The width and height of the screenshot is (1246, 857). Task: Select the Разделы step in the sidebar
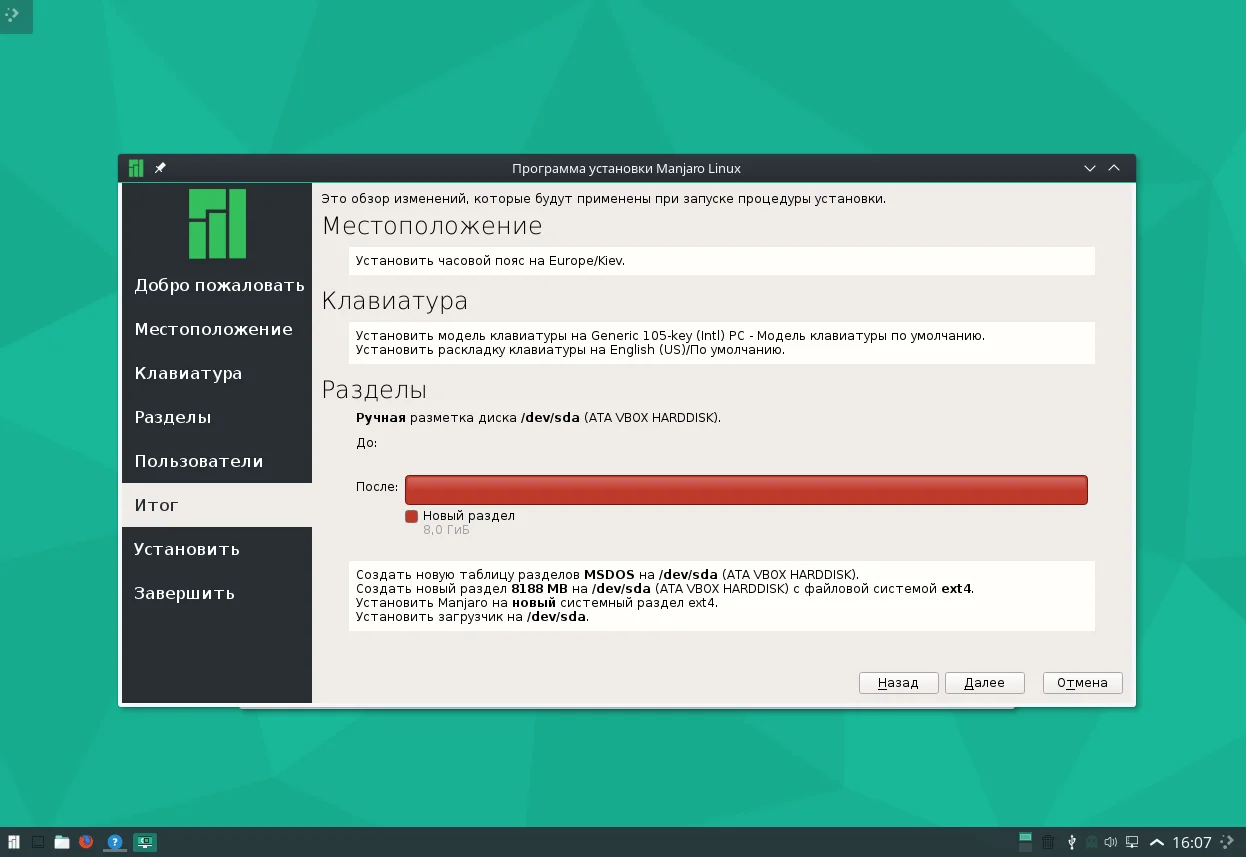point(217,417)
